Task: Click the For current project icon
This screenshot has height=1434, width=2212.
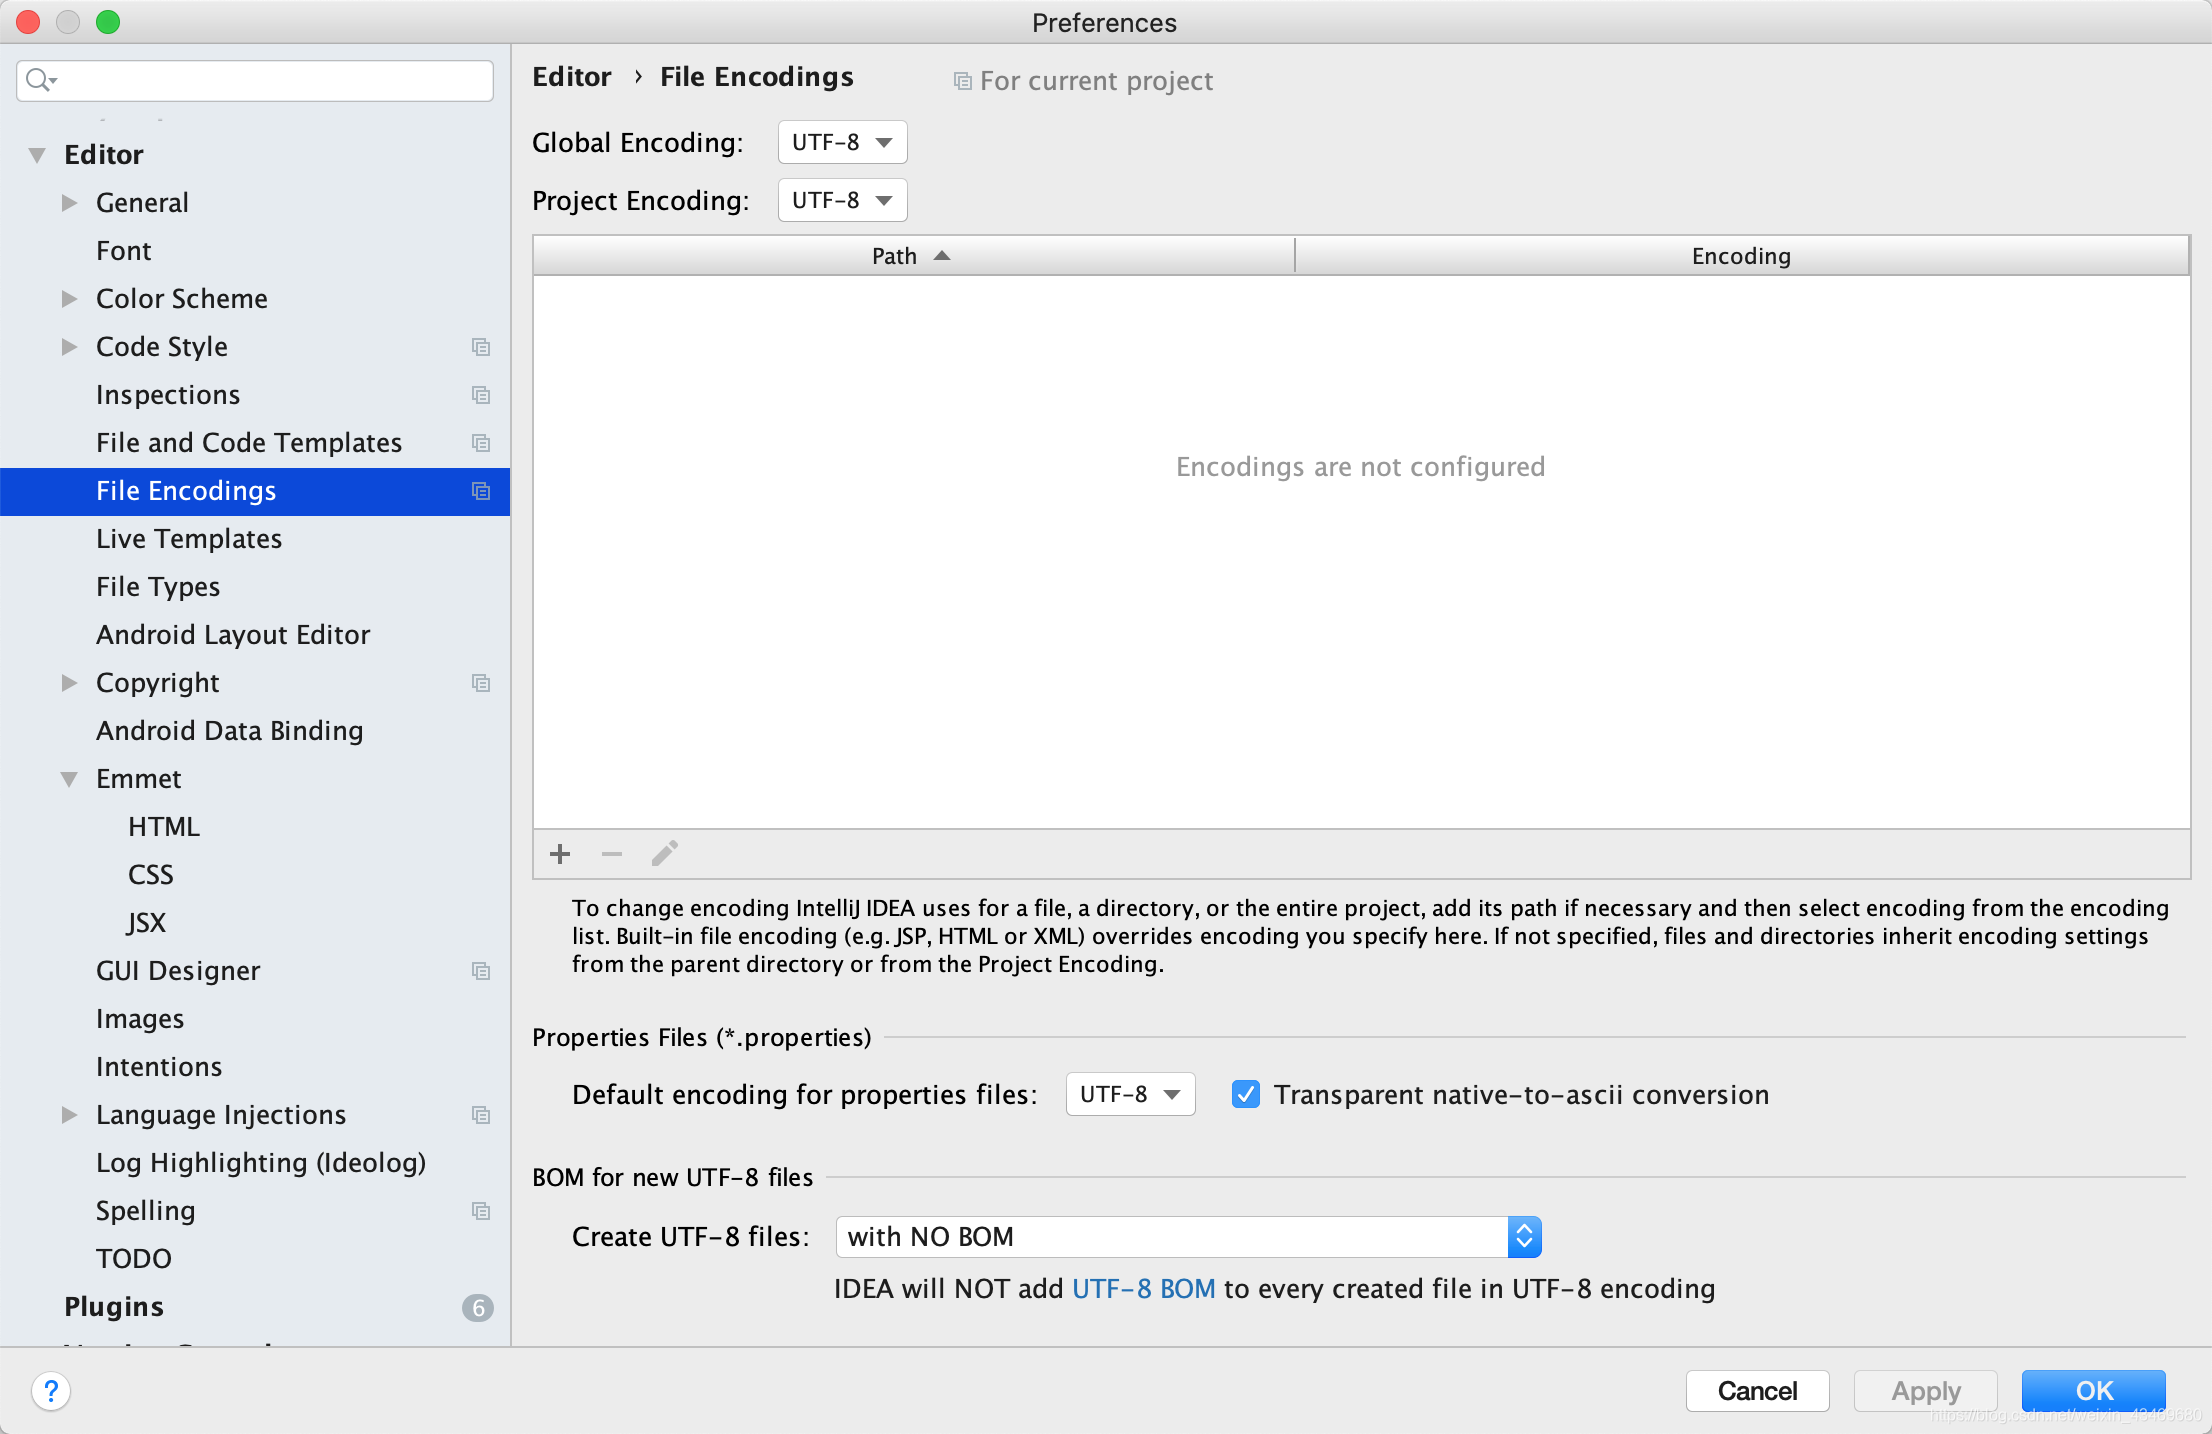Action: click(961, 79)
